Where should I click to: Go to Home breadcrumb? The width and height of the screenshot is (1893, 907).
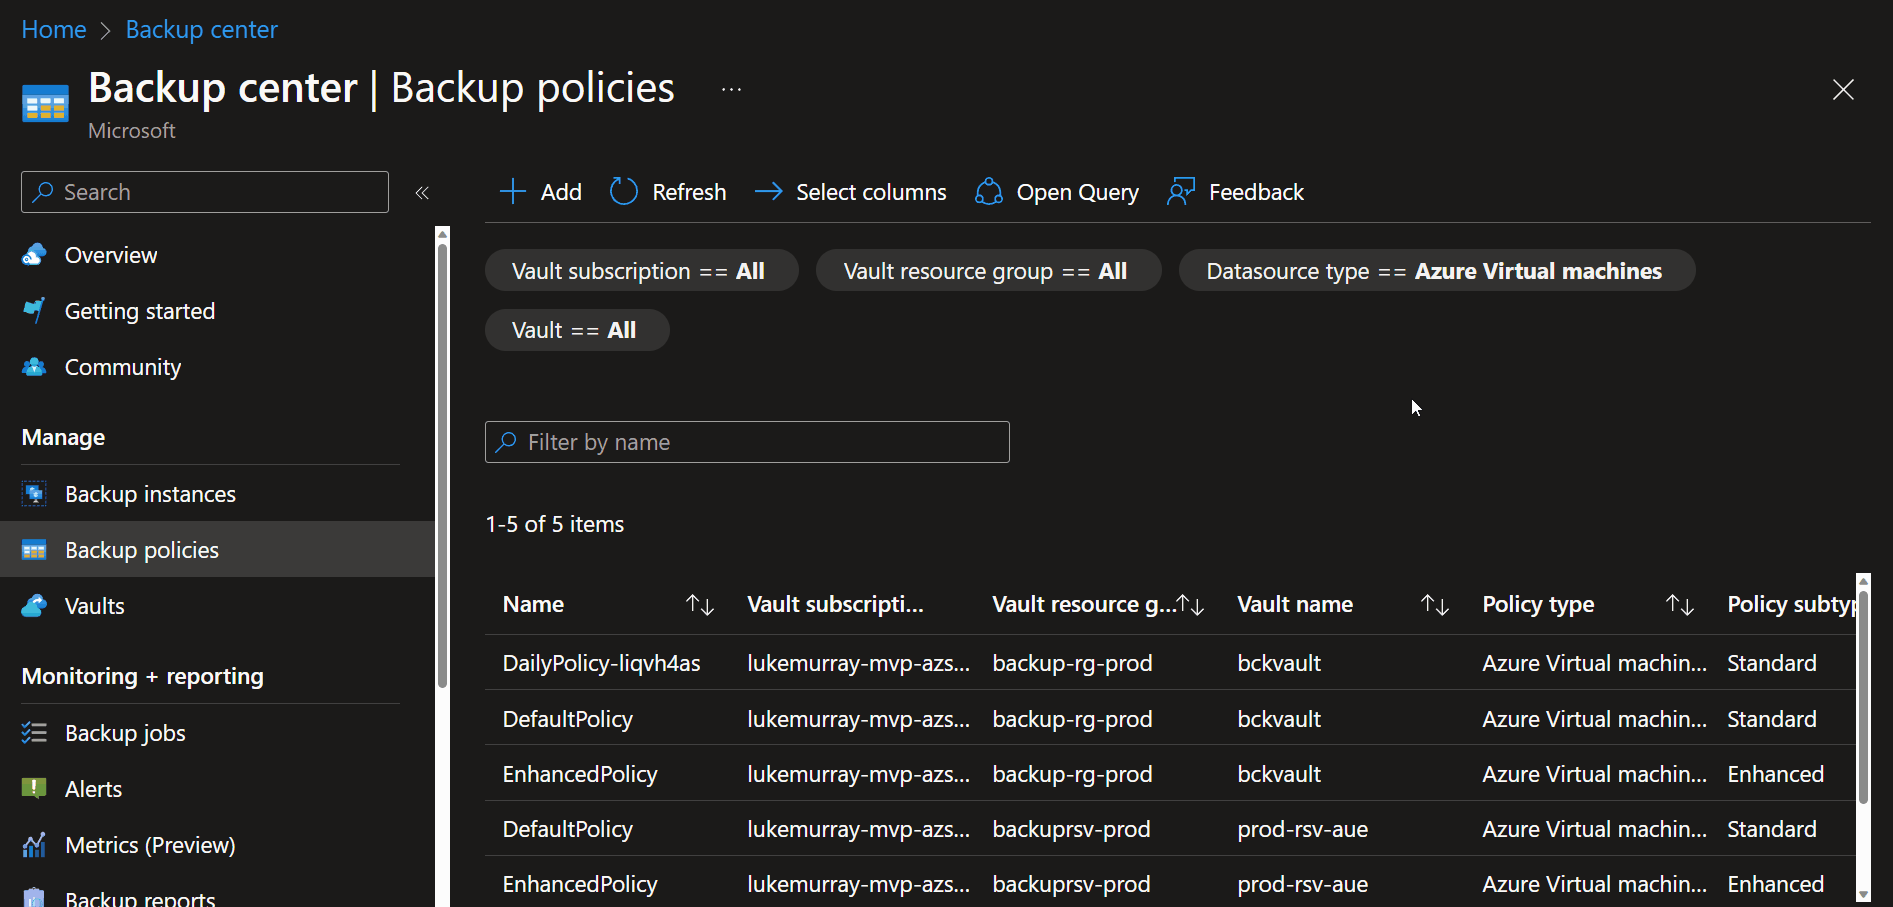pos(54,30)
